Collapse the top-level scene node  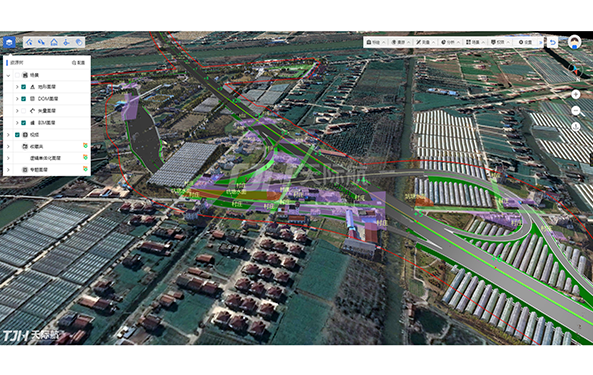point(8,75)
